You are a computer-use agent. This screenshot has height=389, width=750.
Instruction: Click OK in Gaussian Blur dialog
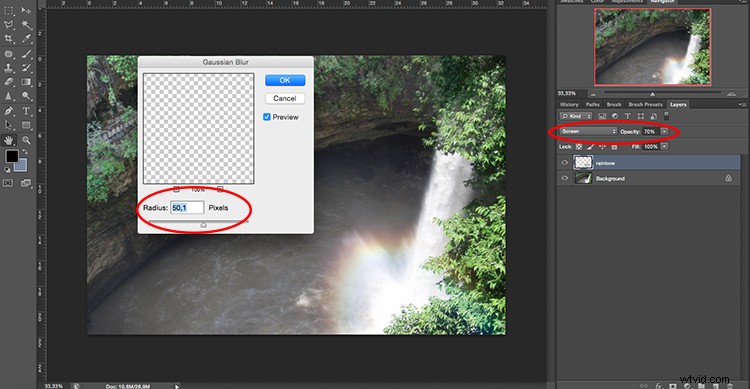[285, 80]
